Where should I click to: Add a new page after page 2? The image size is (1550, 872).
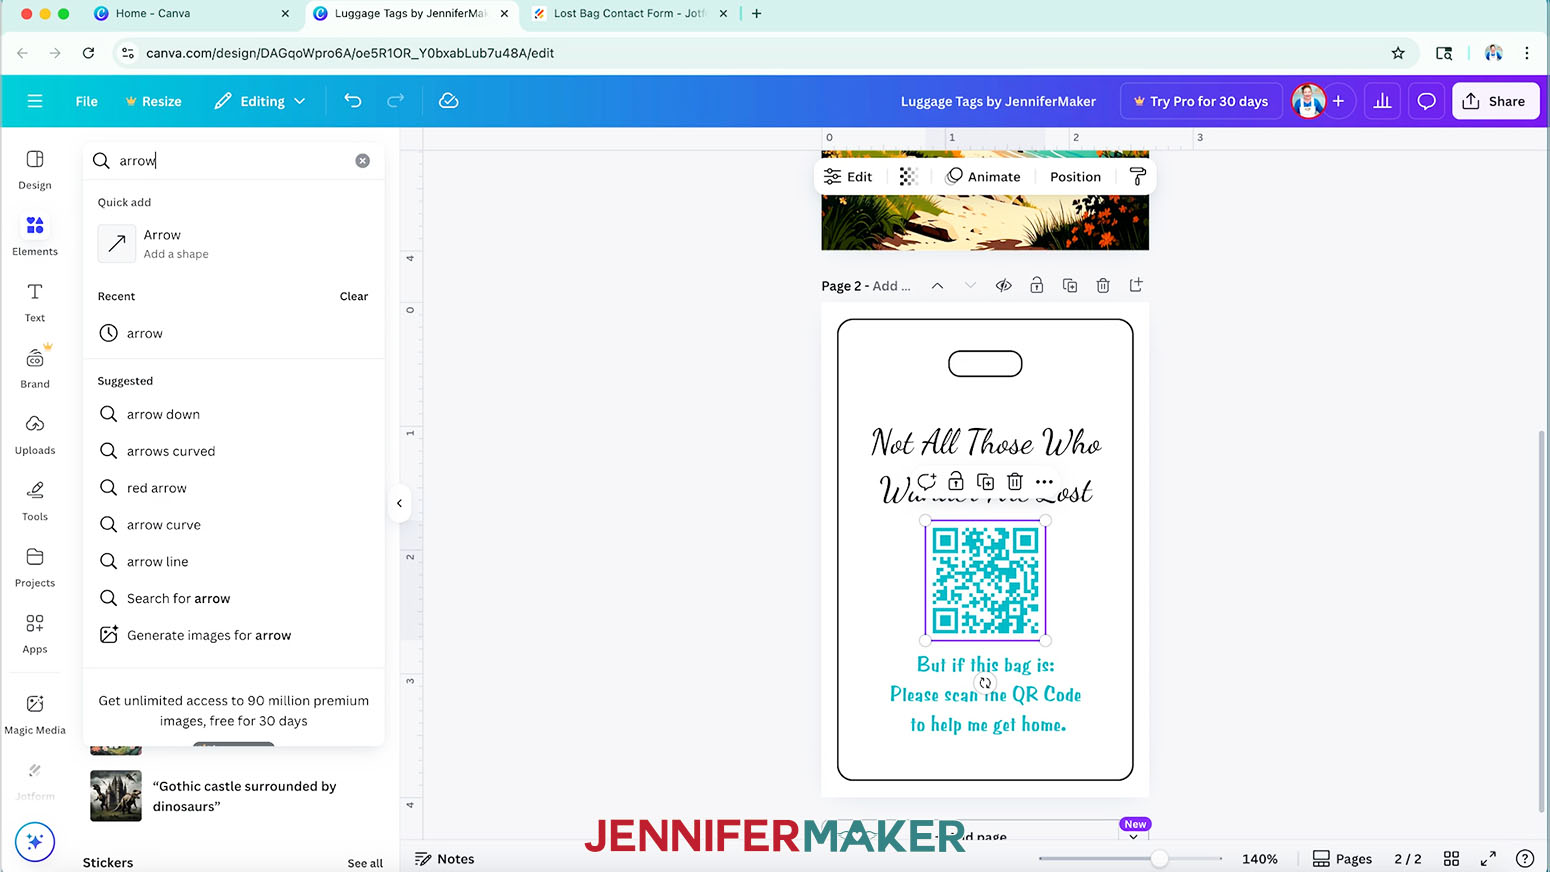point(1136,286)
